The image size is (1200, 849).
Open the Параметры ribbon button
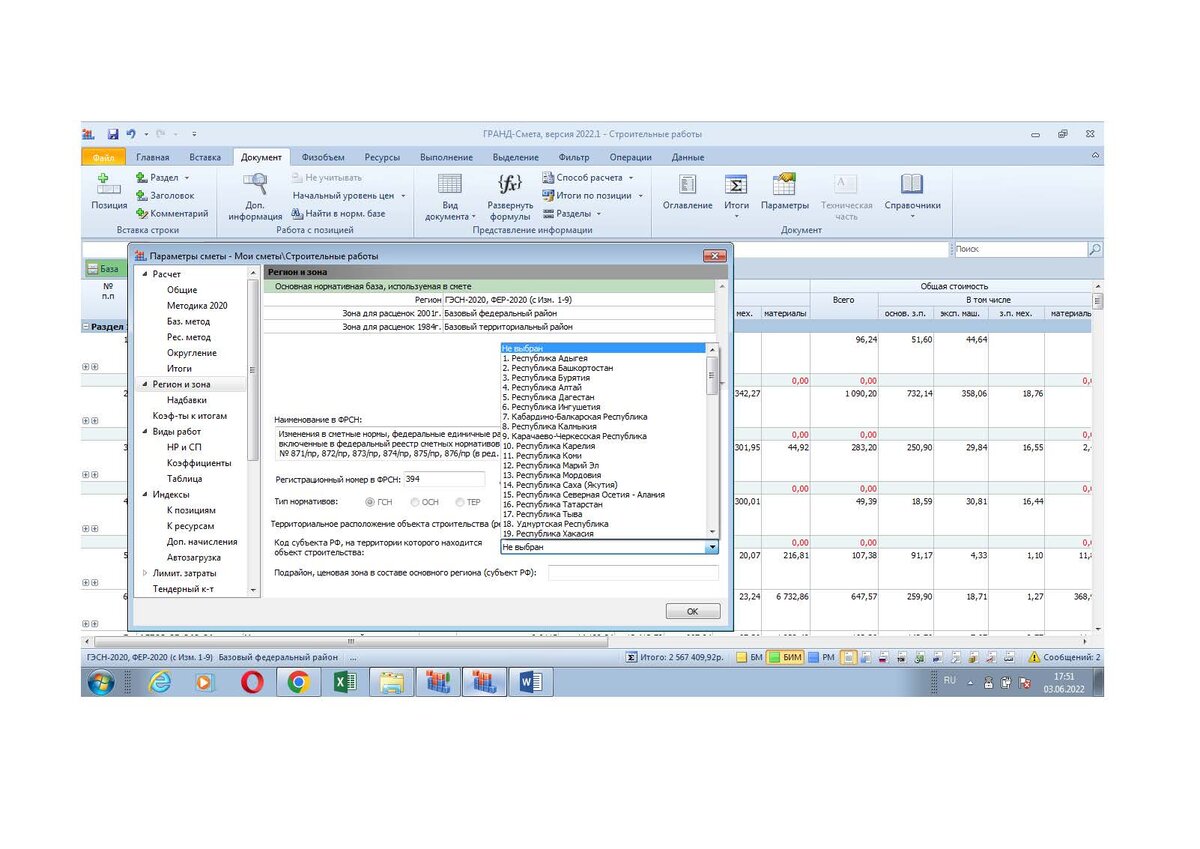tap(785, 192)
